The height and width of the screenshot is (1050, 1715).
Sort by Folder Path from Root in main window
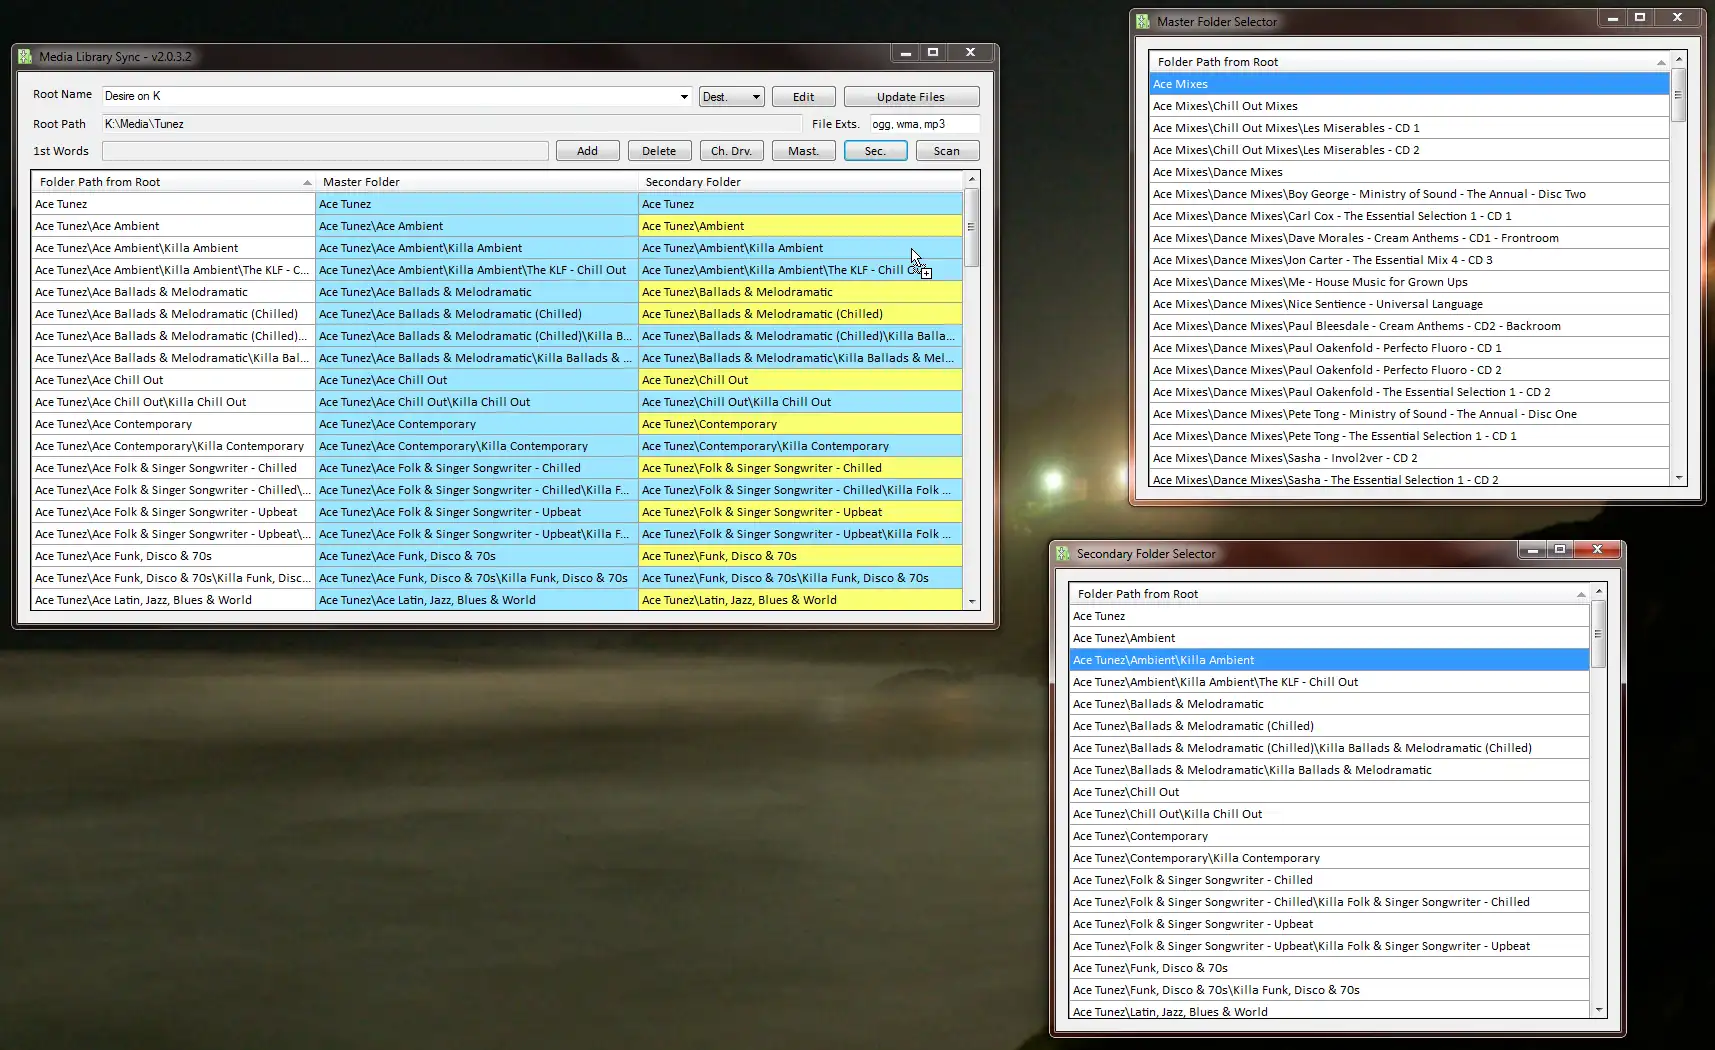[x=174, y=182]
